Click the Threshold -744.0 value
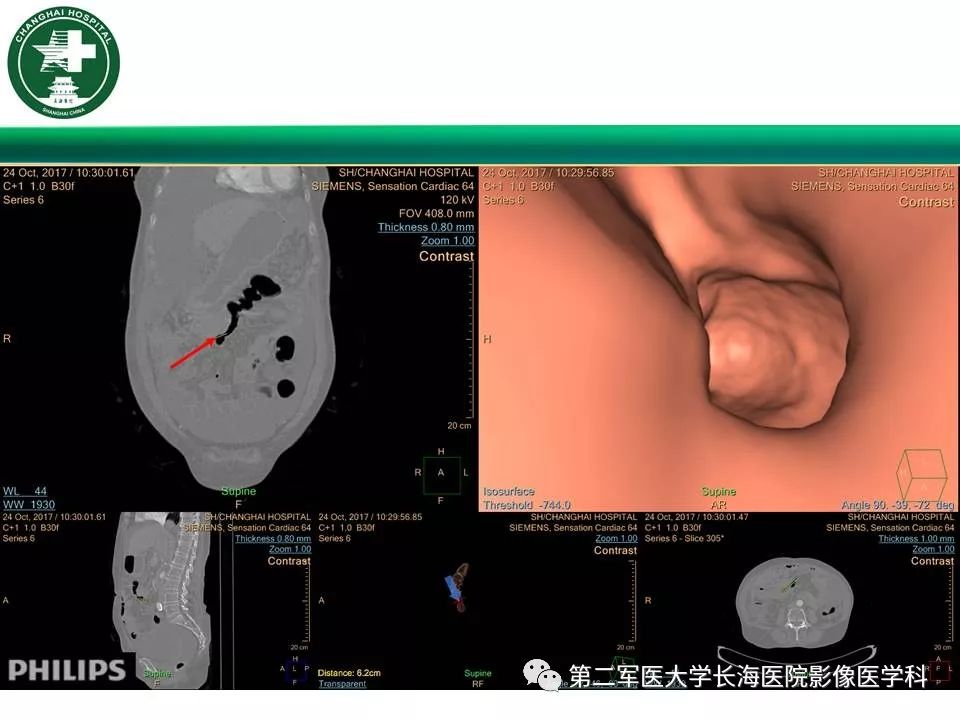 (x=527, y=505)
